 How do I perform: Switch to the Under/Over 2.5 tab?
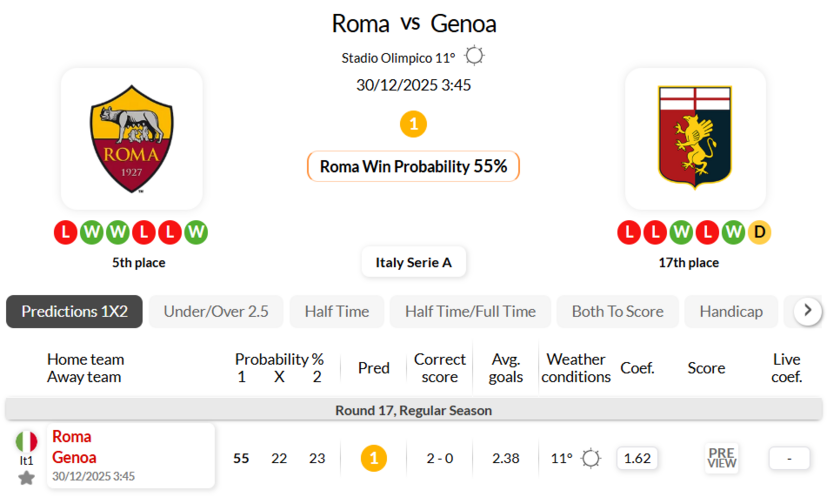click(x=216, y=311)
